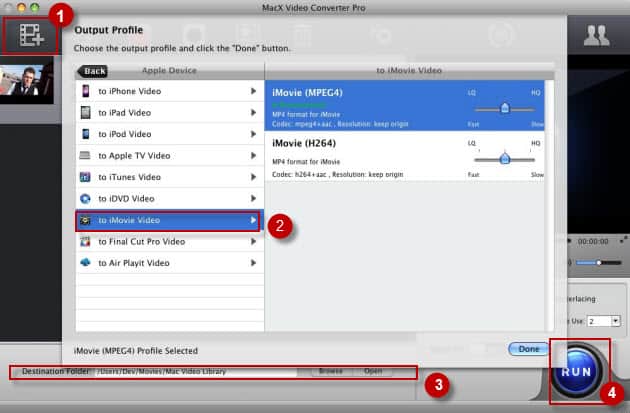Image resolution: width=630 pixels, height=413 pixels.
Task: Click the 'Apple Device' column header
Action: (169, 70)
